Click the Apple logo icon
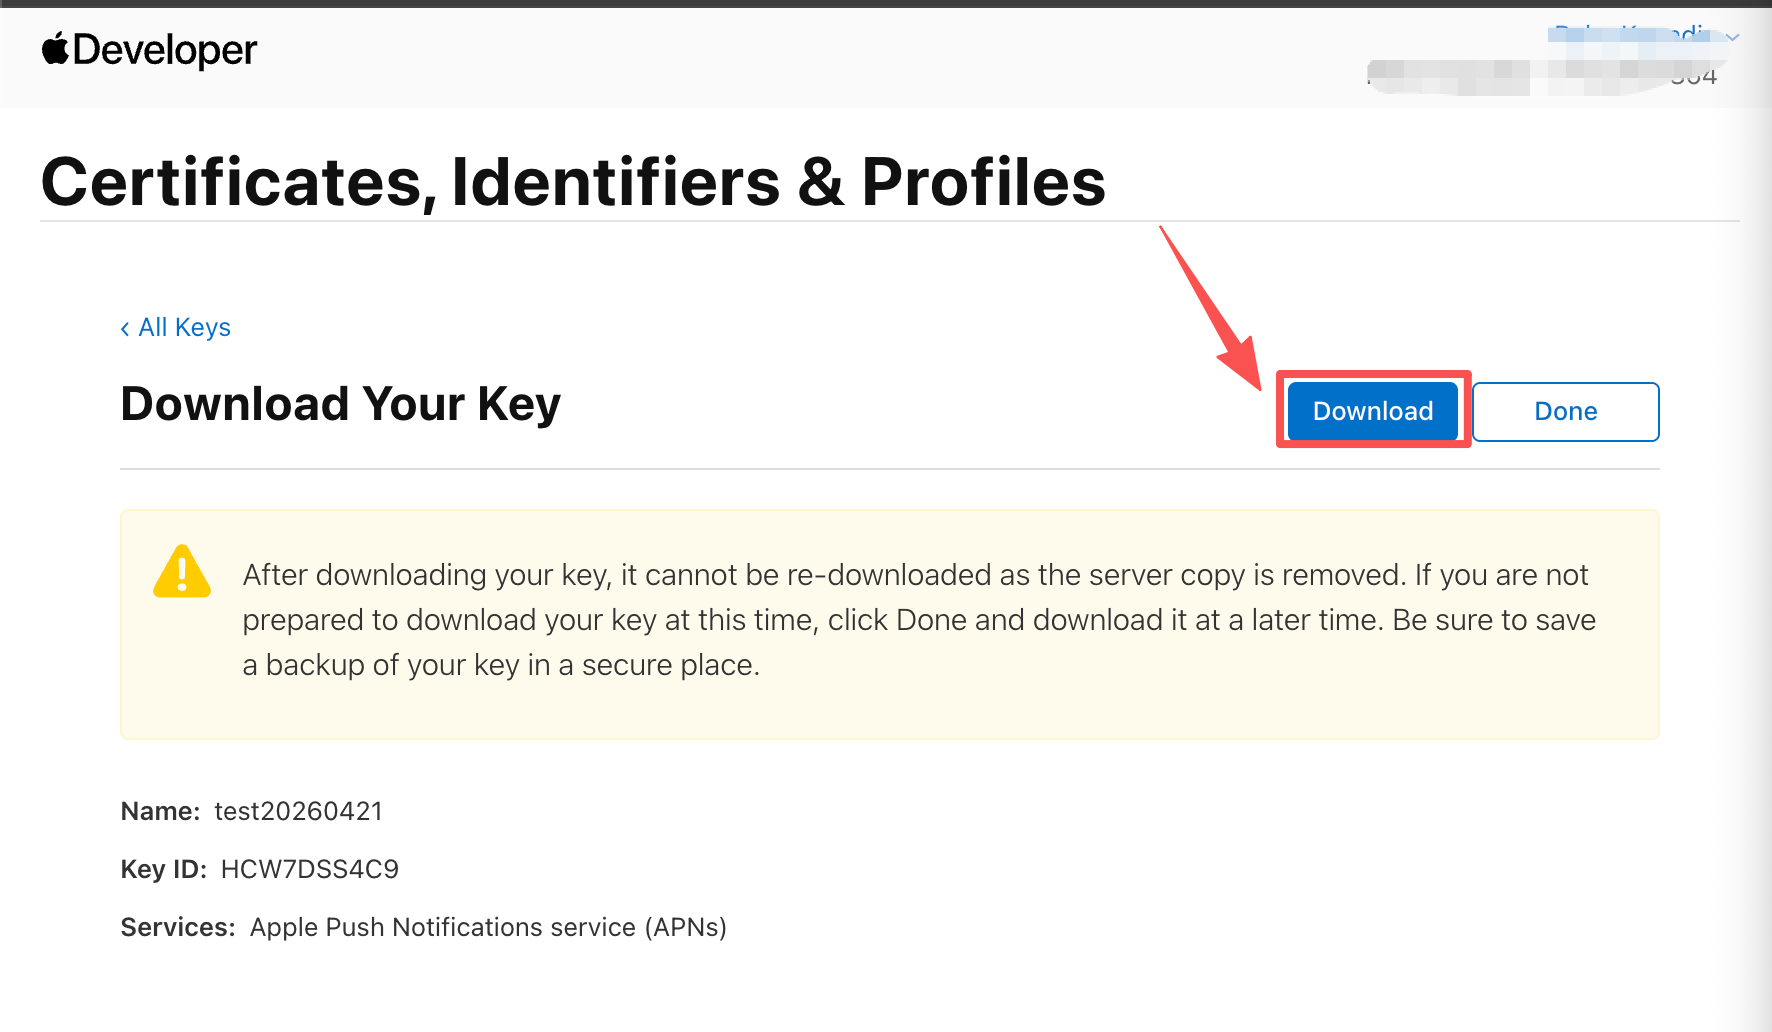Image resolution: width=1772 pixels, height=1032 pixels. point(55,48)
